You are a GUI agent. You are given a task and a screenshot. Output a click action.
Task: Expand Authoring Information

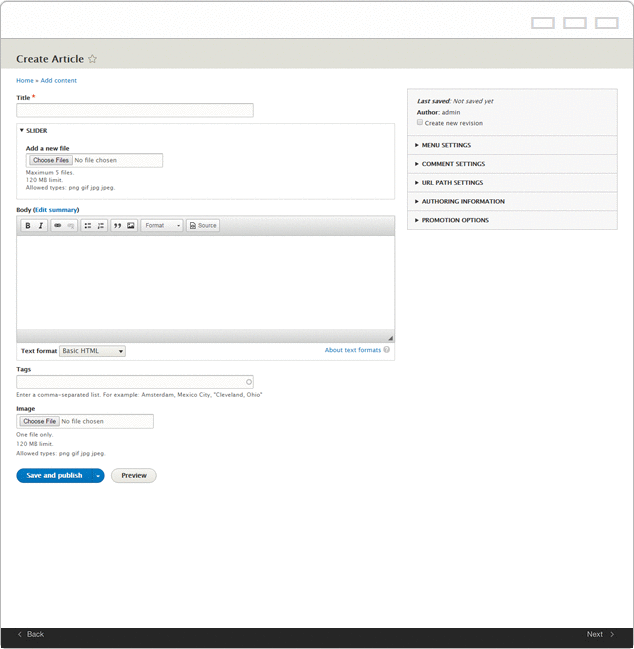(x=512, y=201)
